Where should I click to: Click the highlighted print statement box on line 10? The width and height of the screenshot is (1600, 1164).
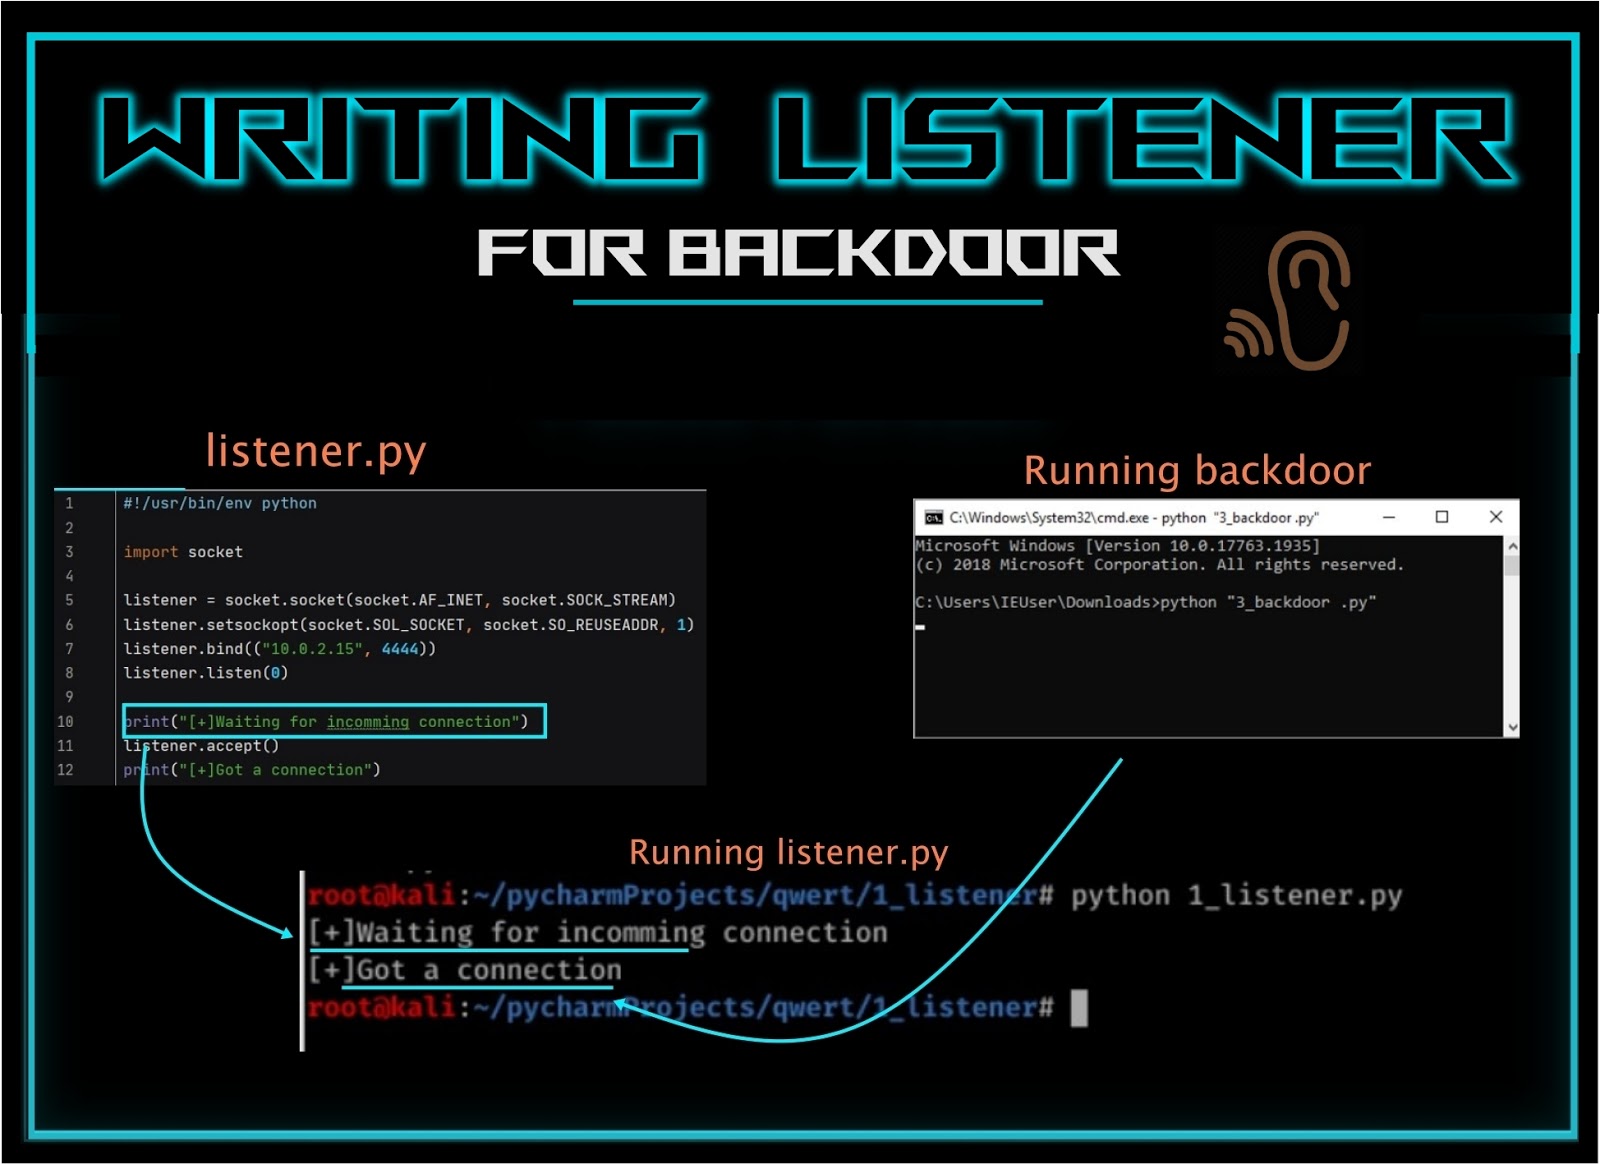click(334, 721)
